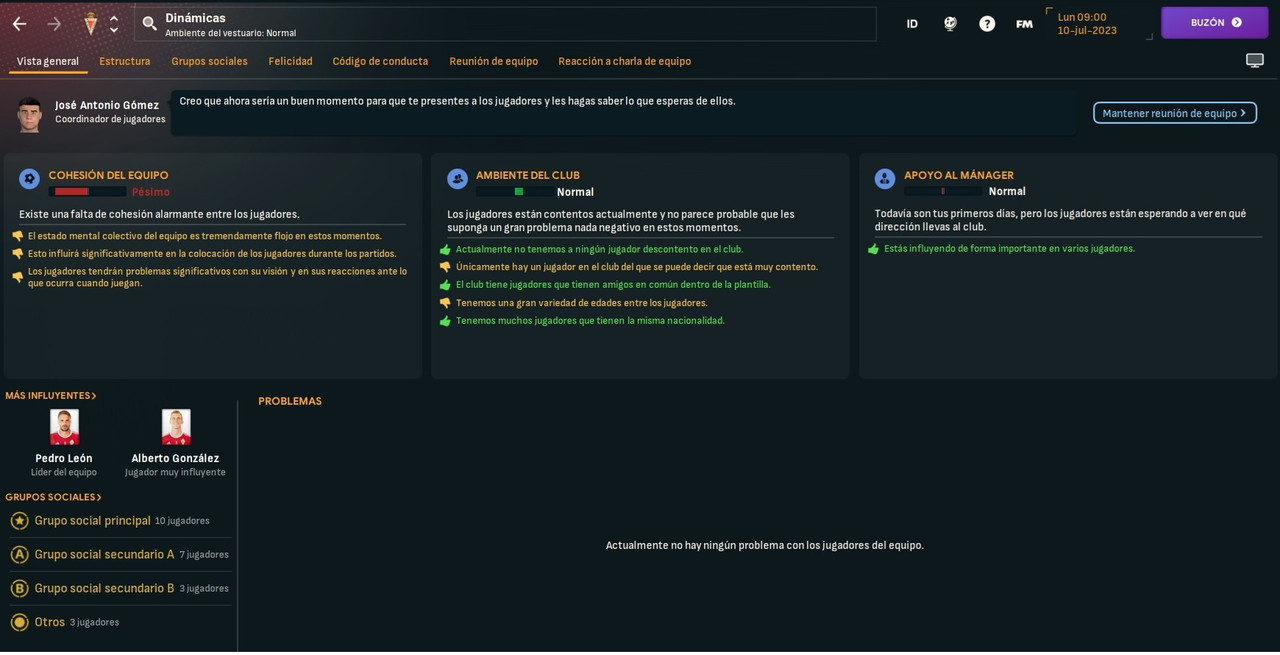
Task: Click the name Alberto González
Action: (175, 459)
